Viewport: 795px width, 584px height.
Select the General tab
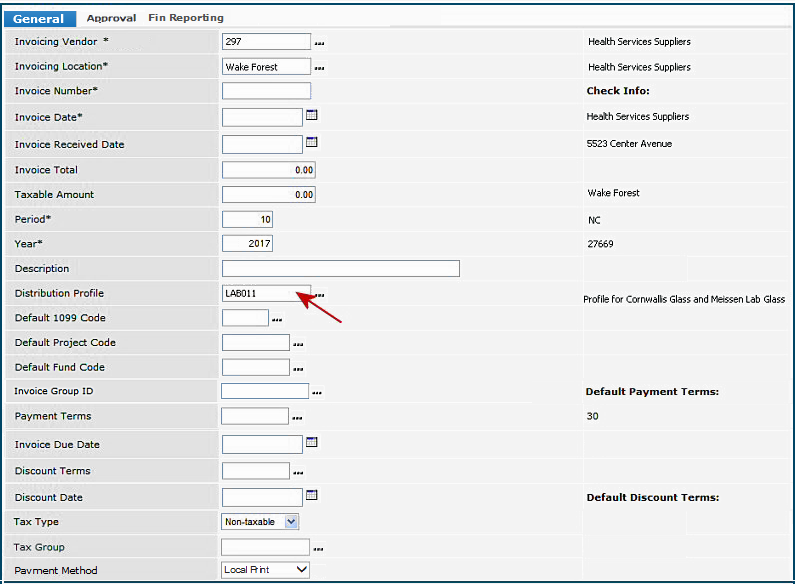tap(40, 19)
